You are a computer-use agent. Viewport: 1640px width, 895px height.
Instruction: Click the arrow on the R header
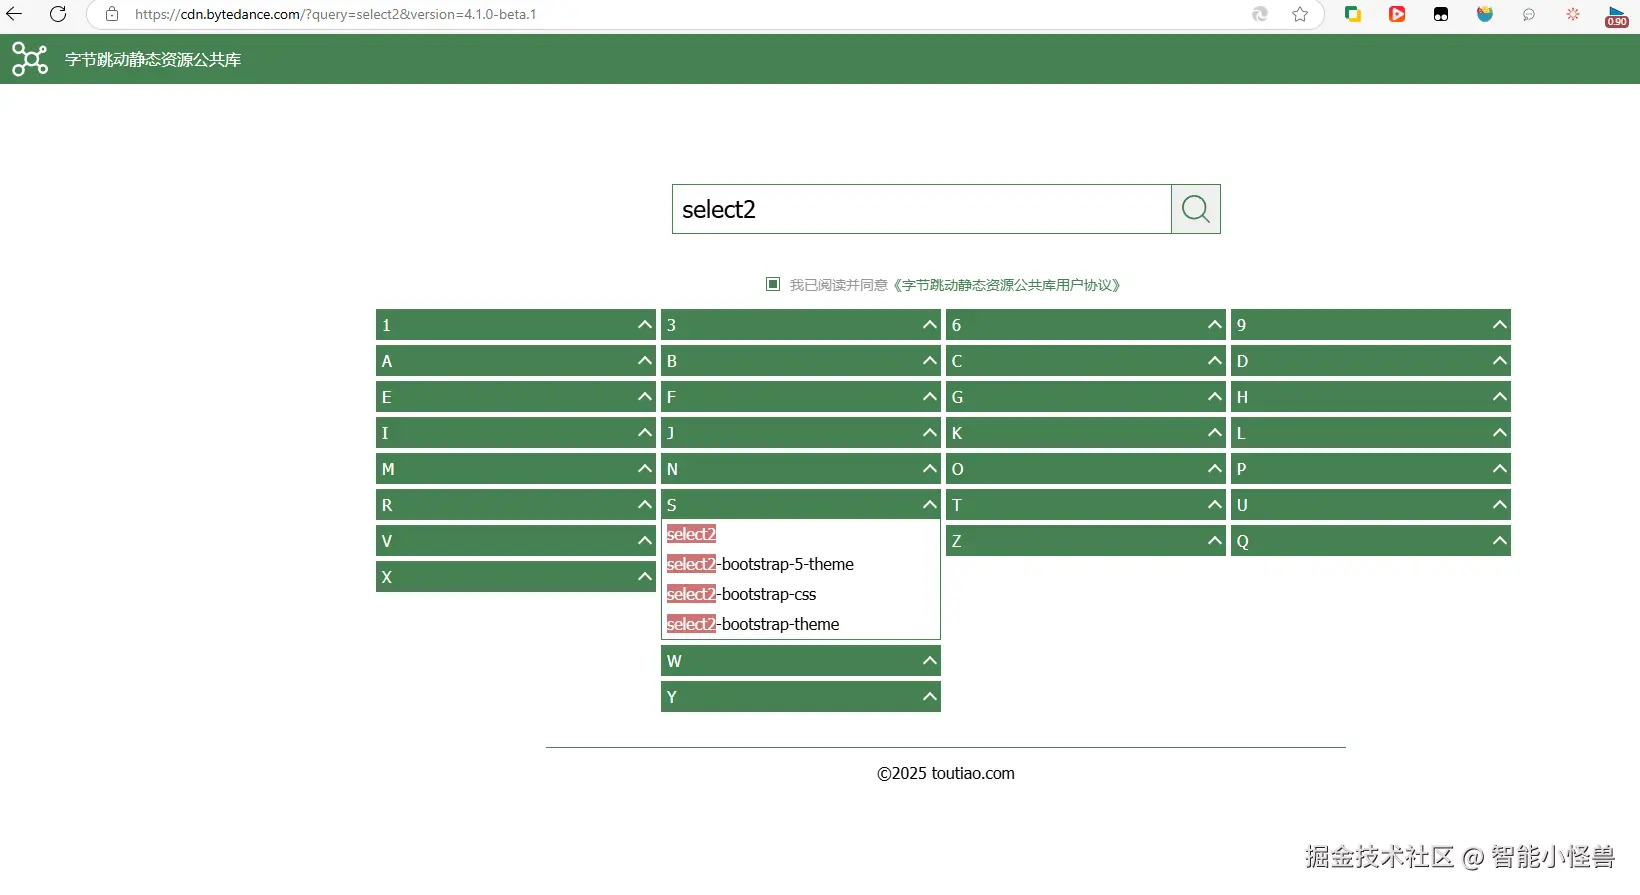(x=645, y=504)
